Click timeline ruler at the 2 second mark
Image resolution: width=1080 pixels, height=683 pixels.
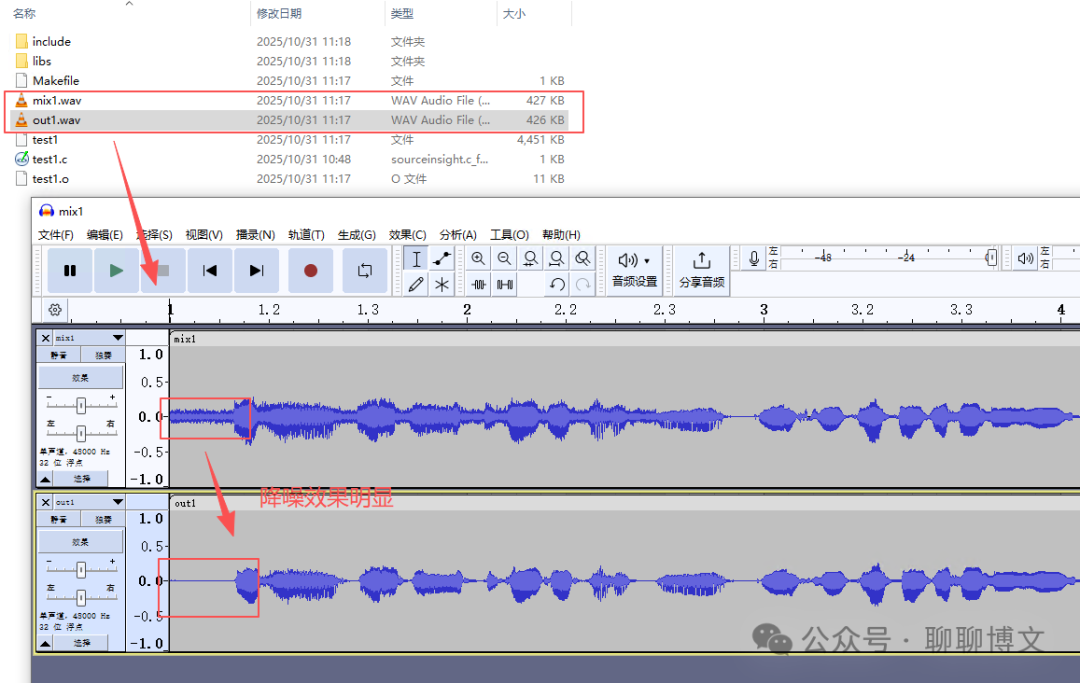point(467,311)
